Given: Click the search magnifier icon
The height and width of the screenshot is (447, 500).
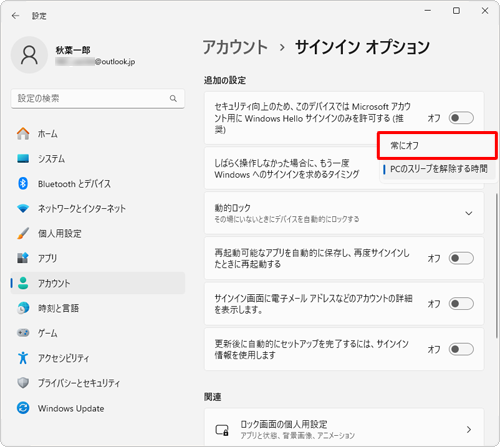Looking at the screenshot, I should click(173, 98).
